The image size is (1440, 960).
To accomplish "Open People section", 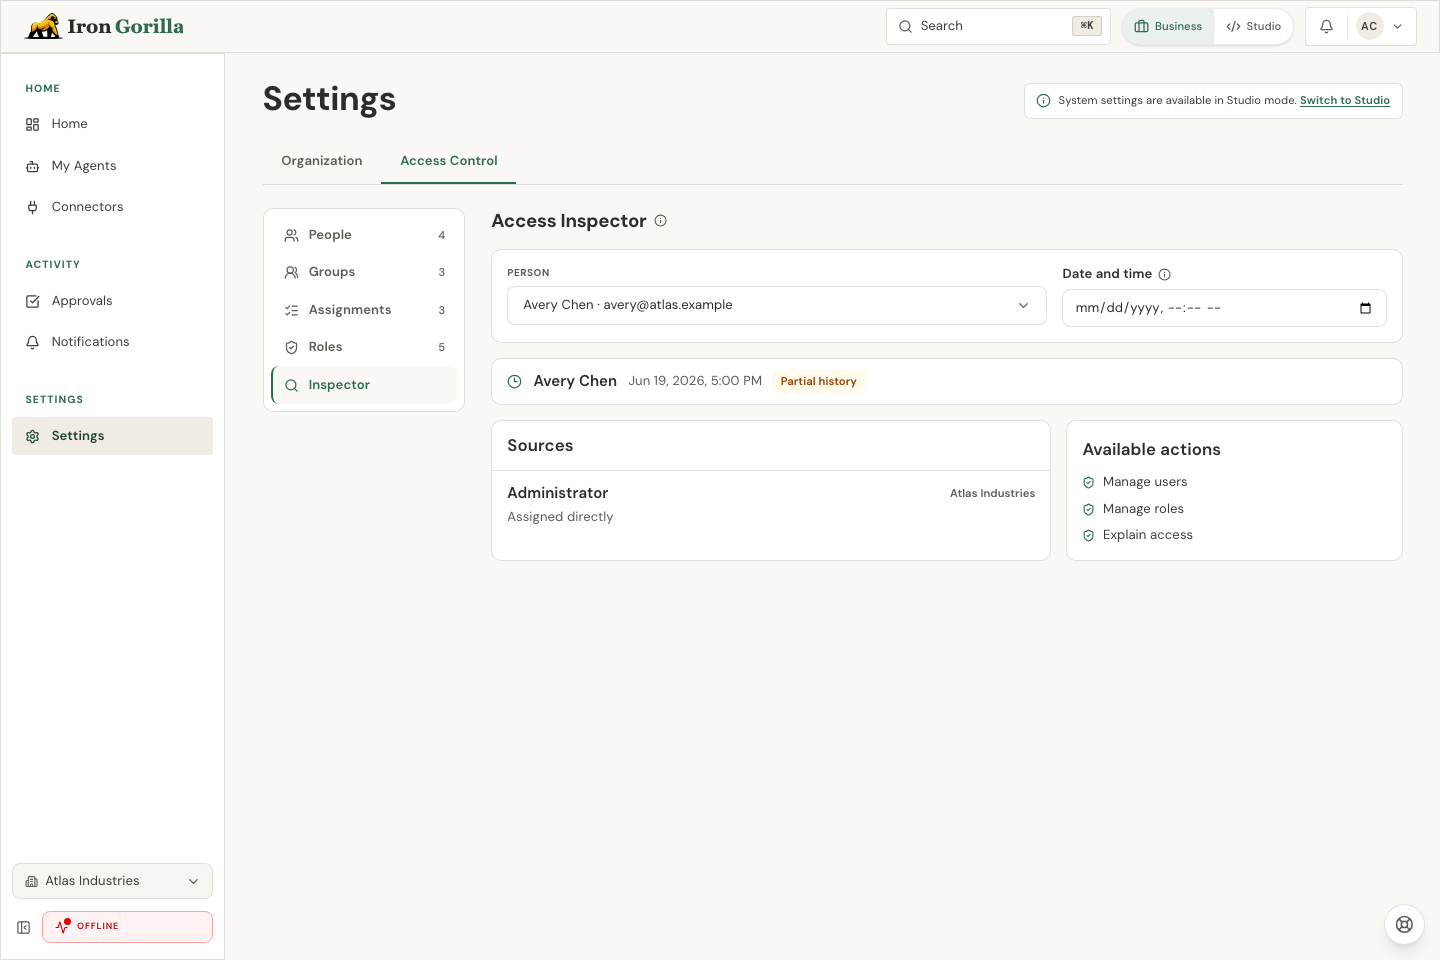I will pos(364,235).
